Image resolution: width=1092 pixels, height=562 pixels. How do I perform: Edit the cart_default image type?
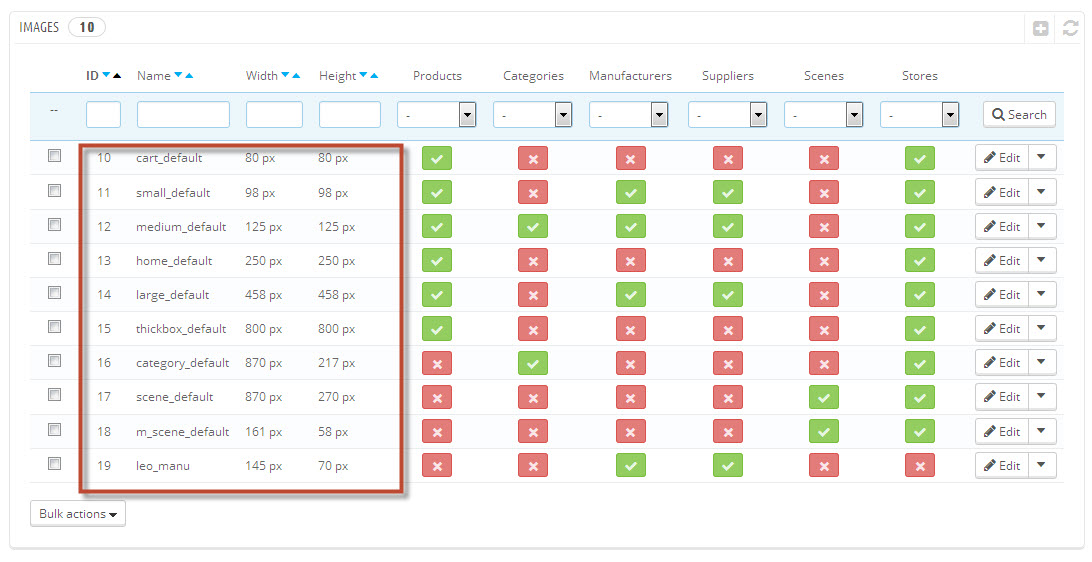tap(1002, 157)
